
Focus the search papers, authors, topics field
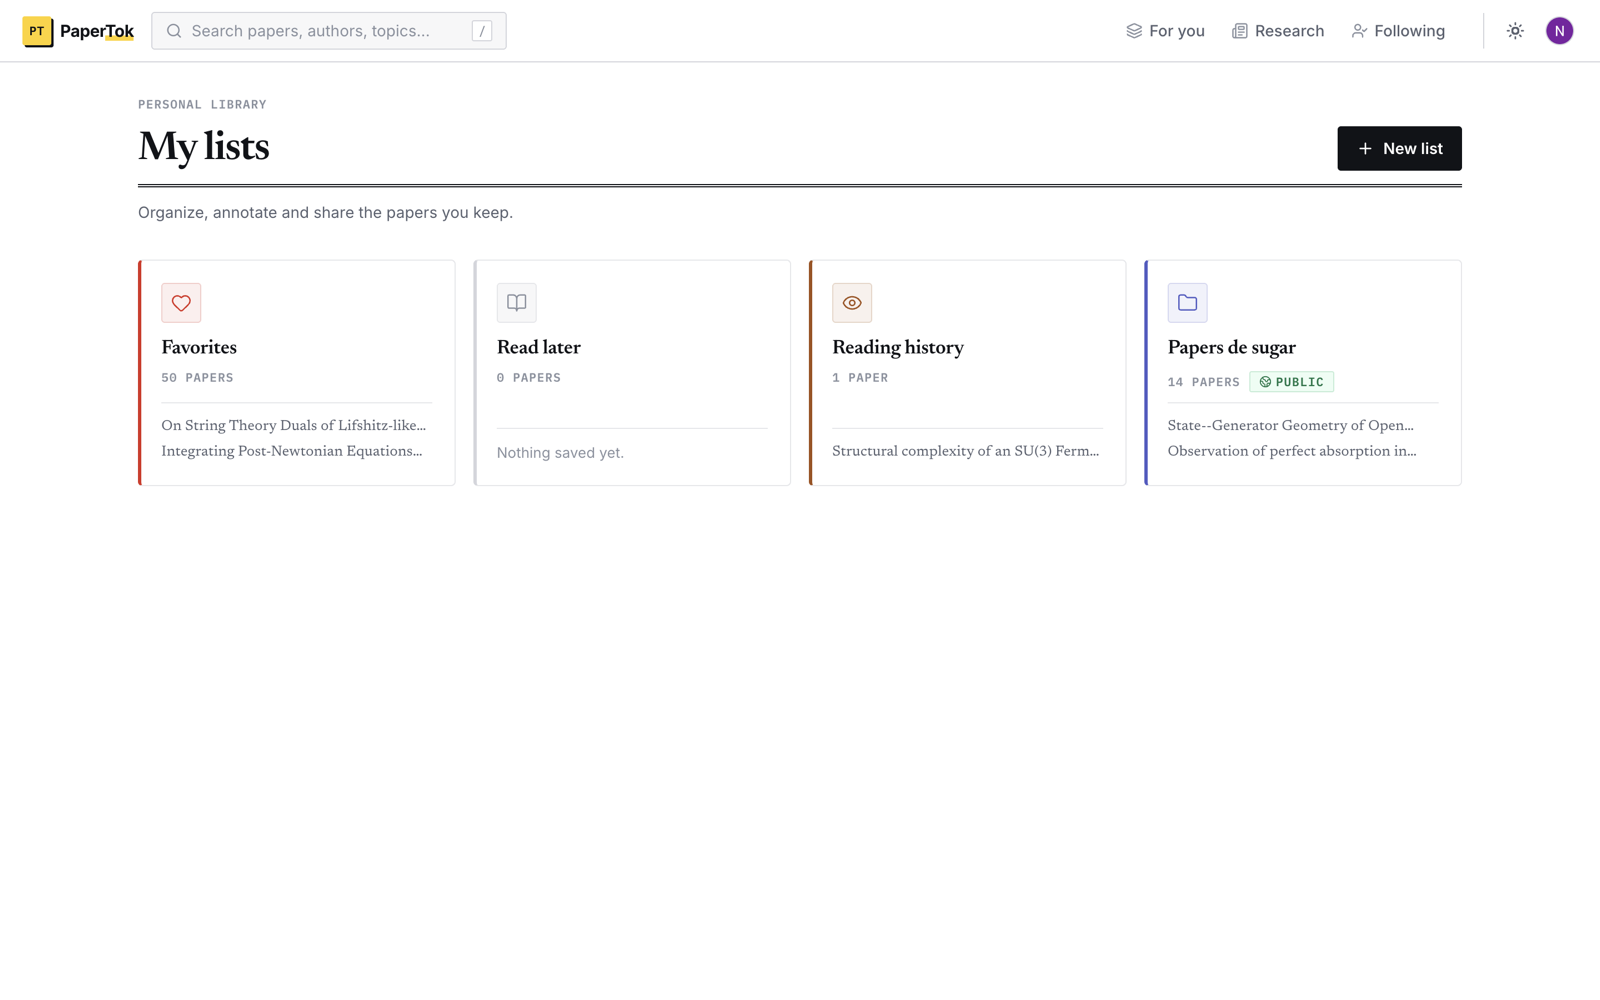[x=329, y=31]
